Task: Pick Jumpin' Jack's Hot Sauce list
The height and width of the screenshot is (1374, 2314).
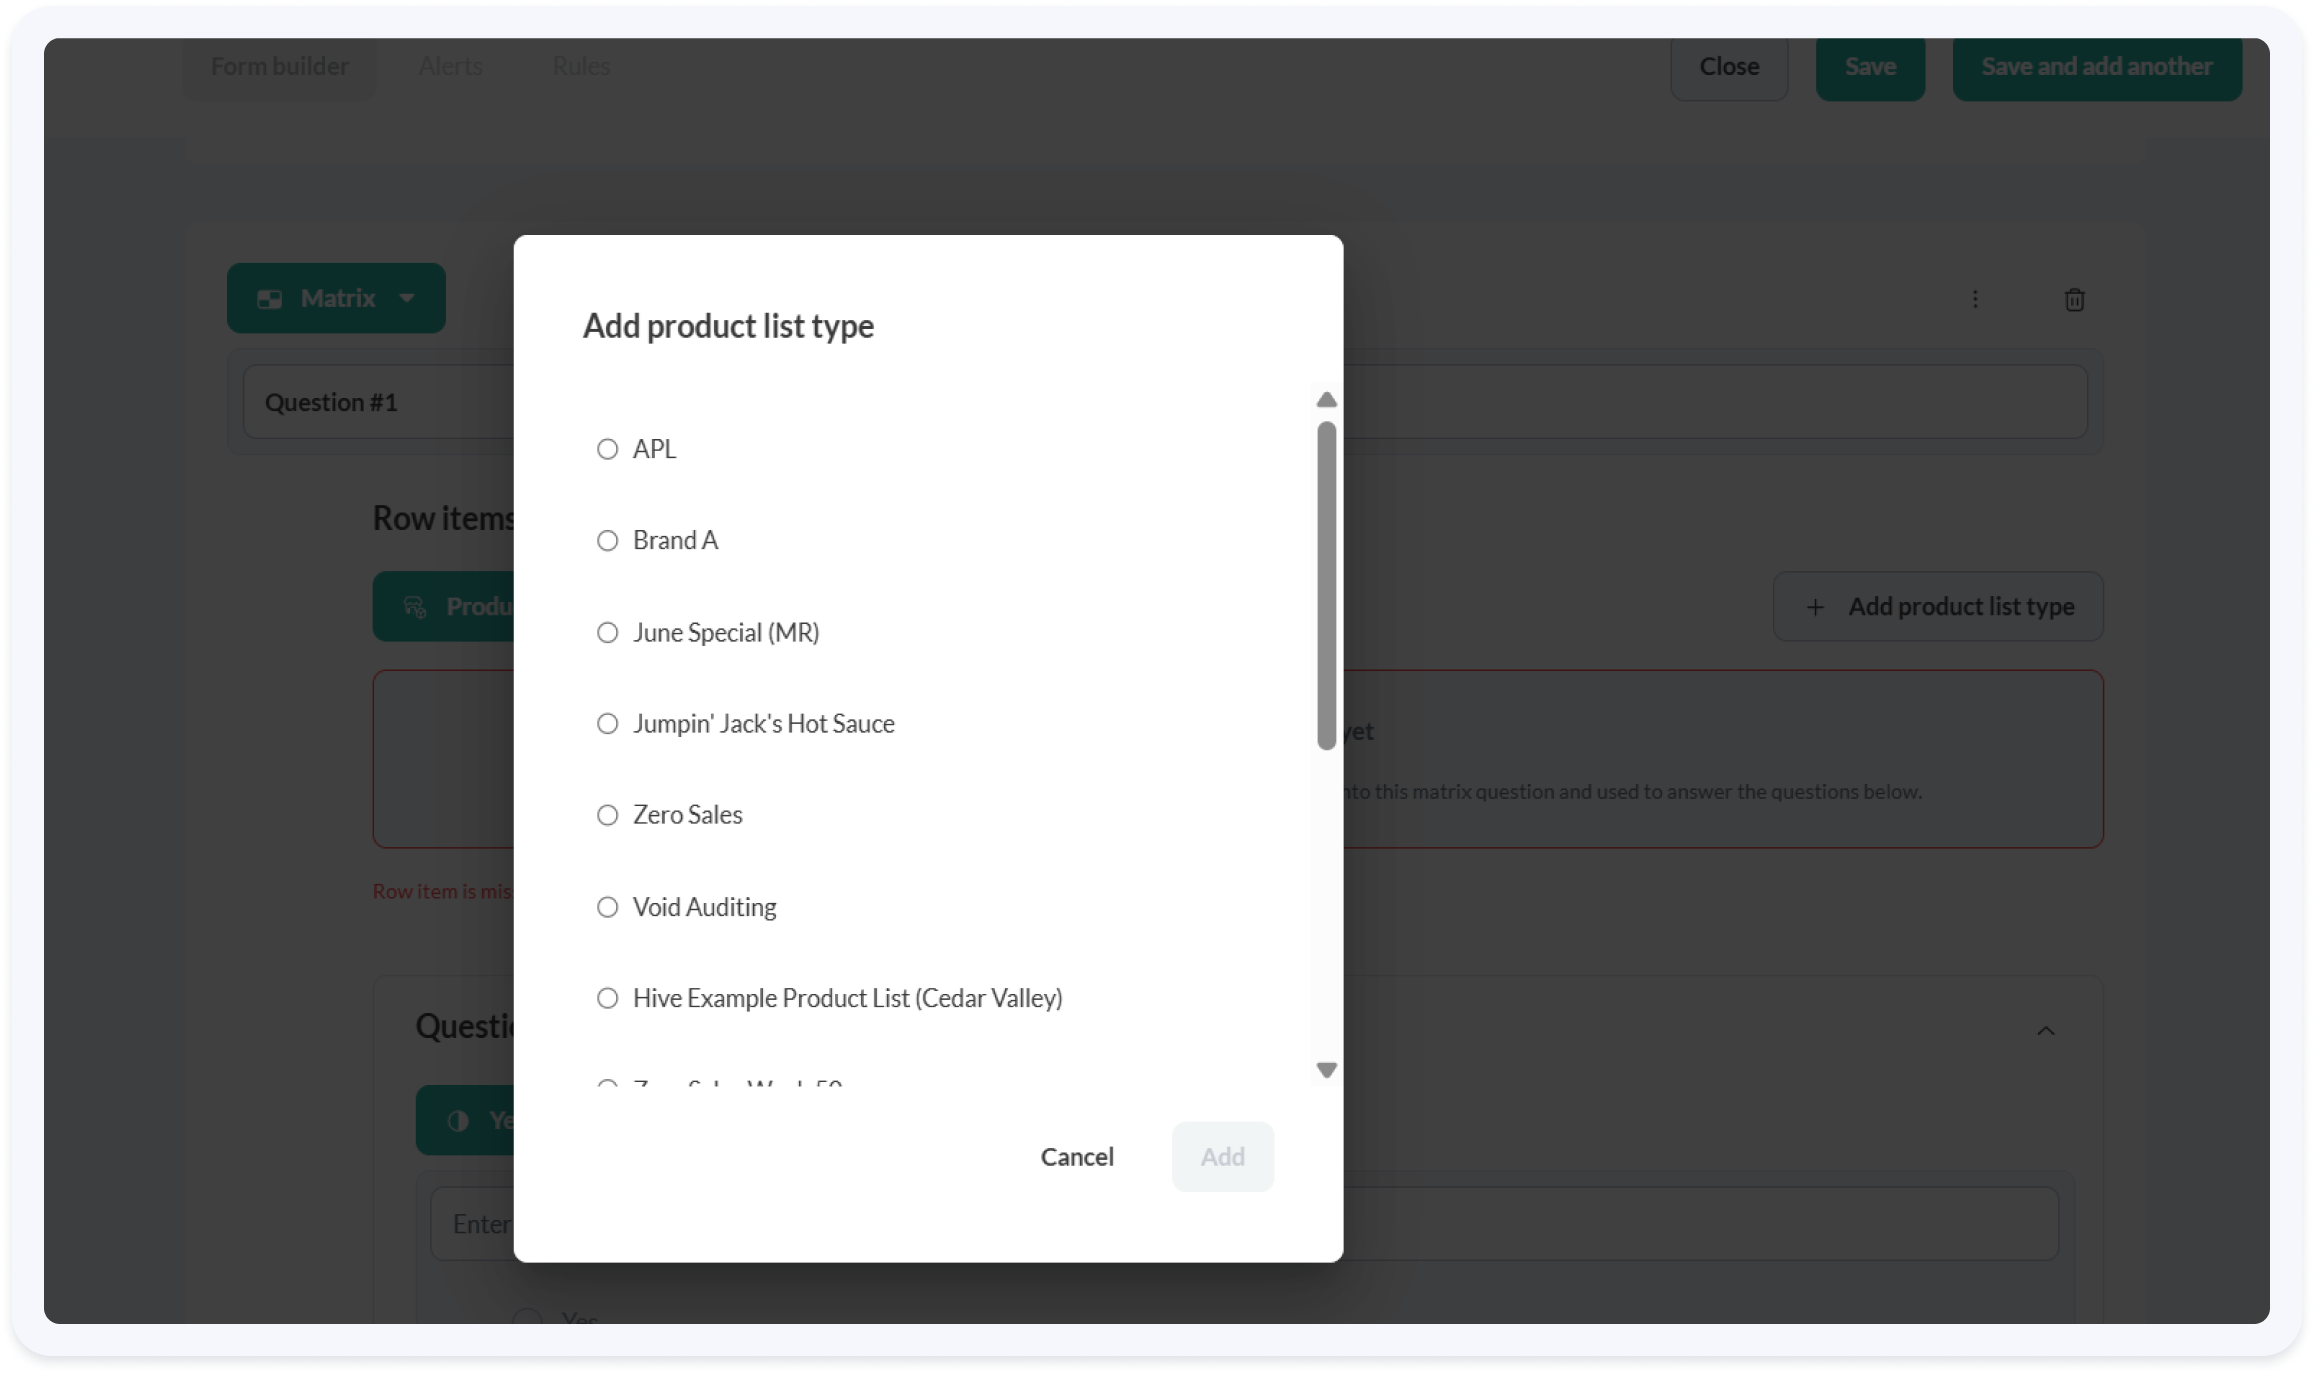Action: point(607,724)
